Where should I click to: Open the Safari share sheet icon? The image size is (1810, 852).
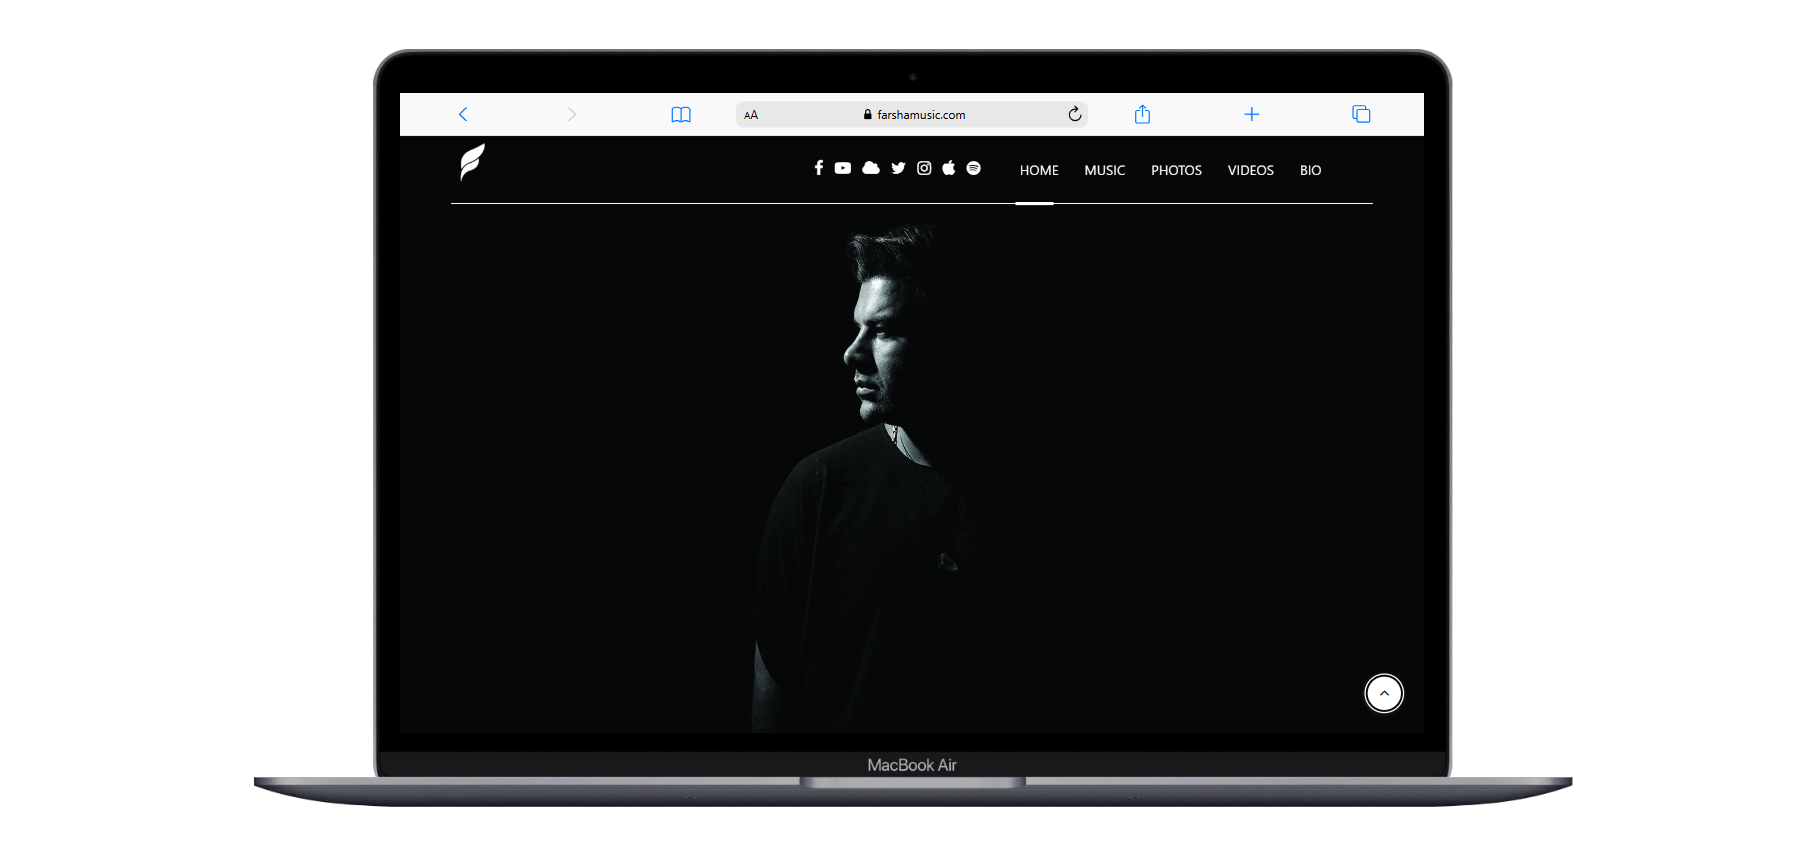pyautogui.click(x=1142, y=114)
